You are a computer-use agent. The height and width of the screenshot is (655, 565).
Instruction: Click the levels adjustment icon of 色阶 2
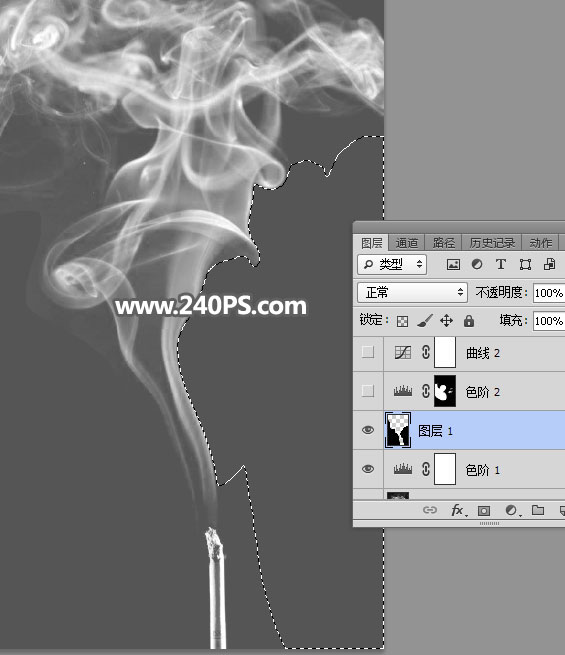(x=403, y=391)
